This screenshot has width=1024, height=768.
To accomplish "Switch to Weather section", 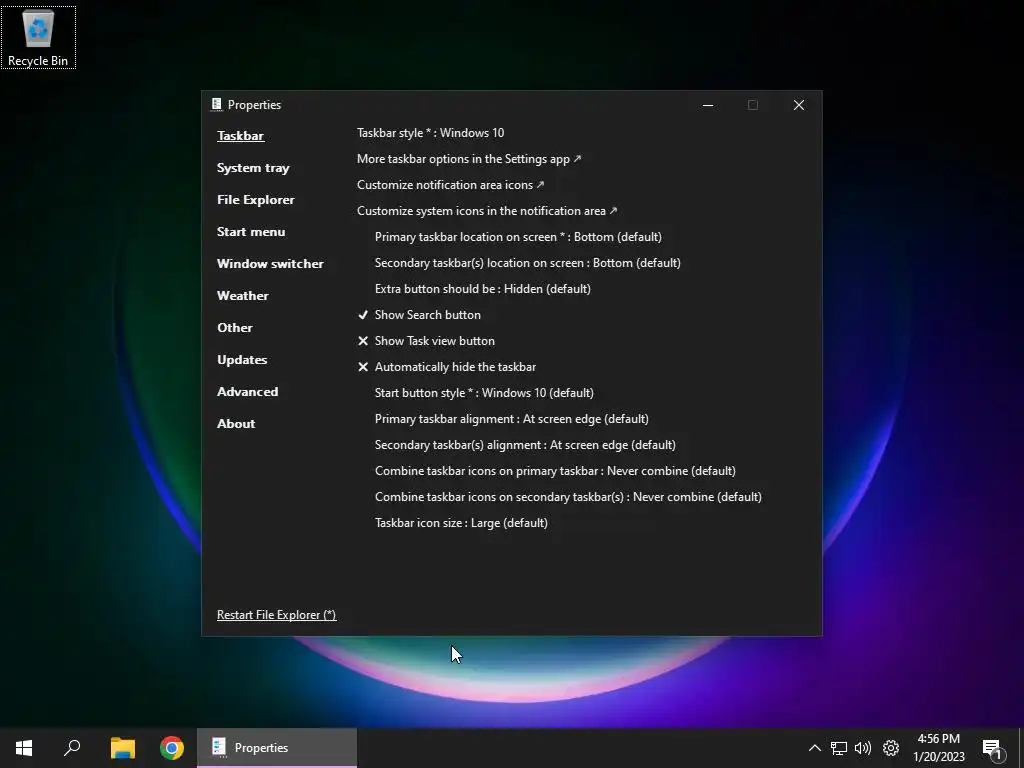I will 242,296.
